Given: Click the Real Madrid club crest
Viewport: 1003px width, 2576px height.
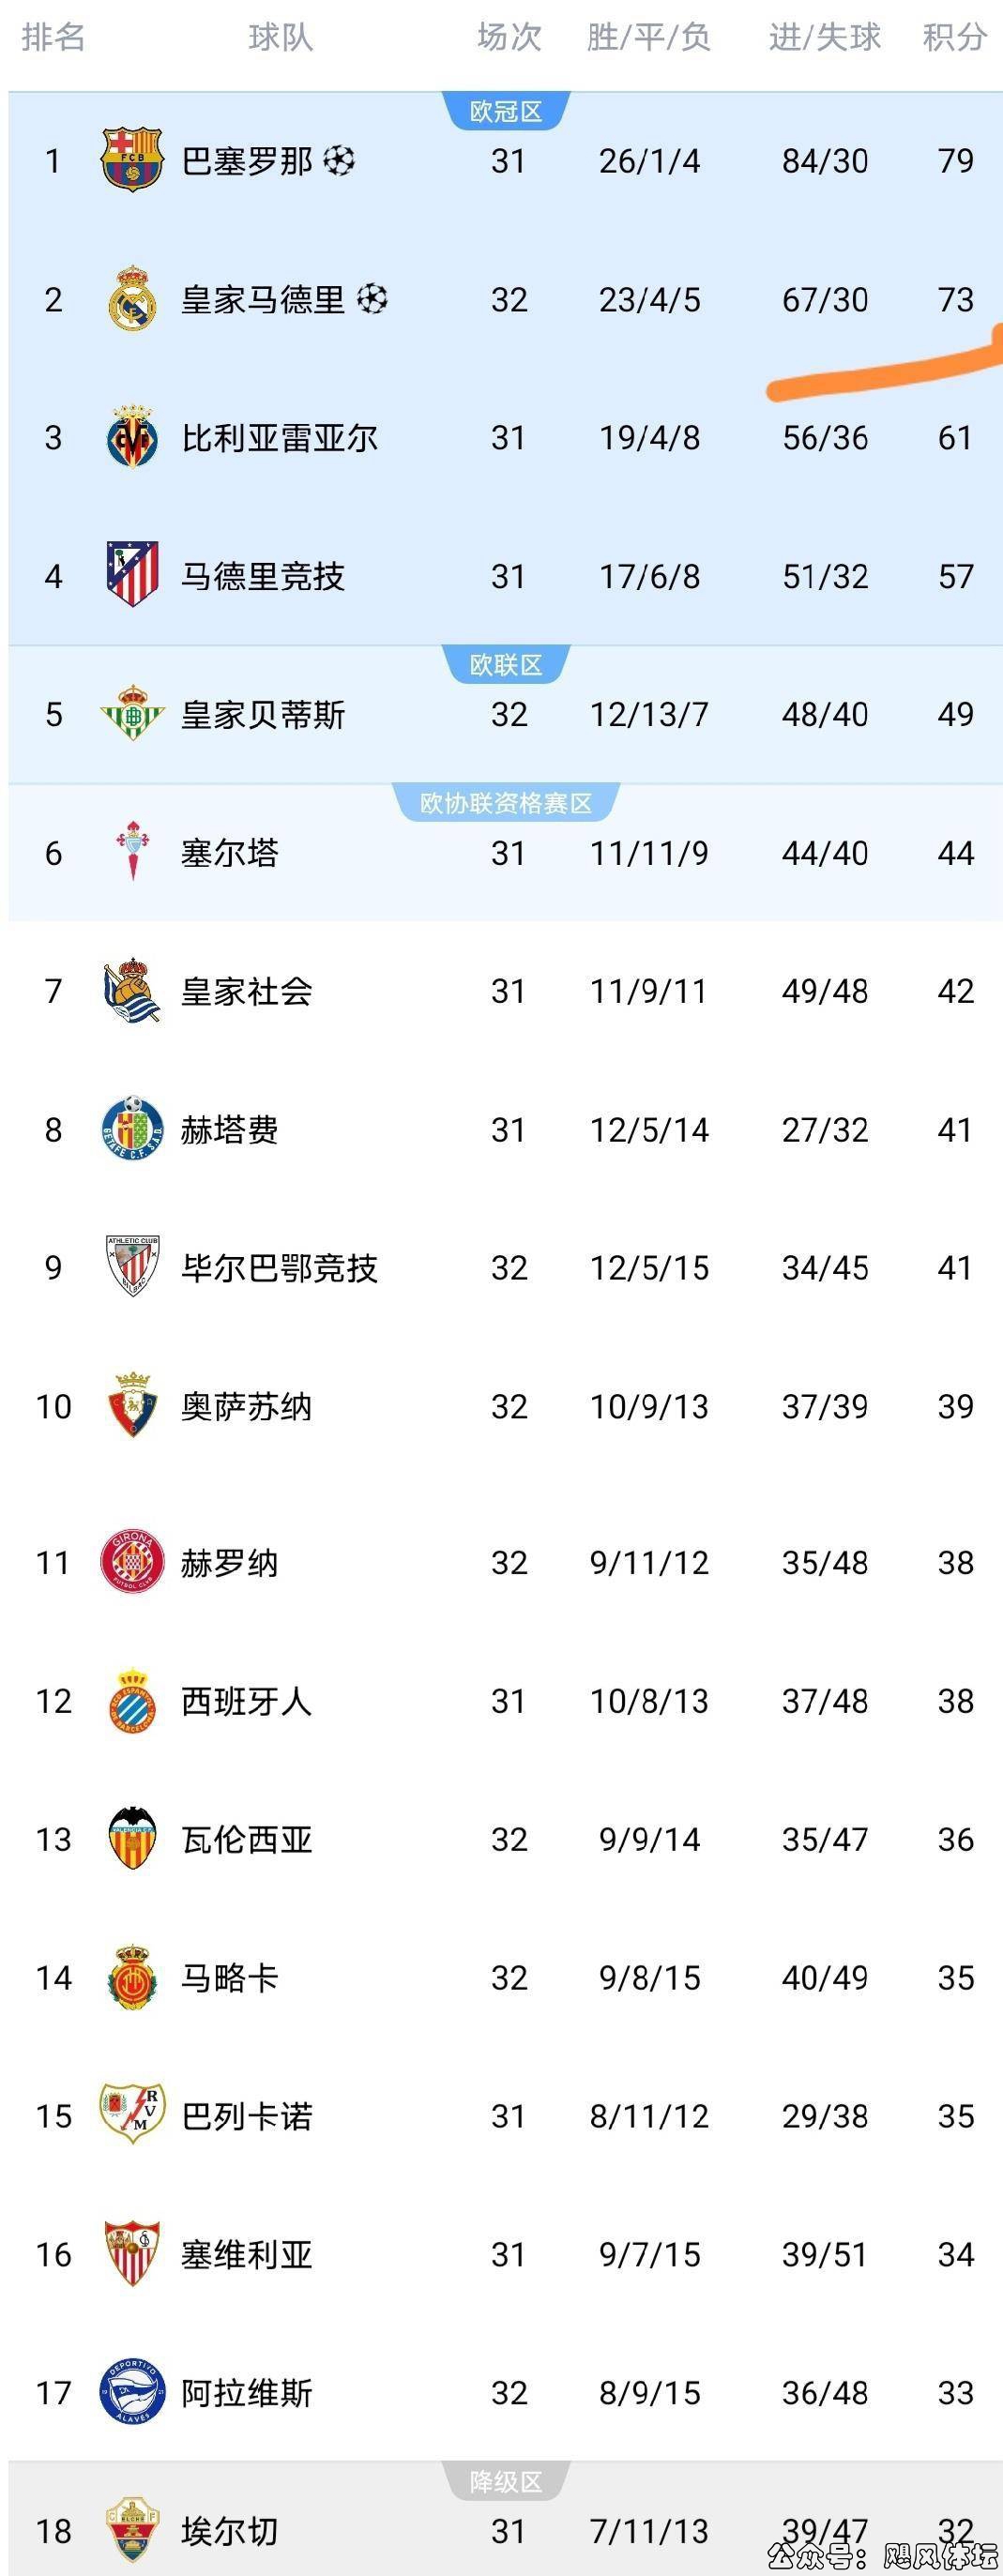Looking at the screenshot, I should pos(132,299).
